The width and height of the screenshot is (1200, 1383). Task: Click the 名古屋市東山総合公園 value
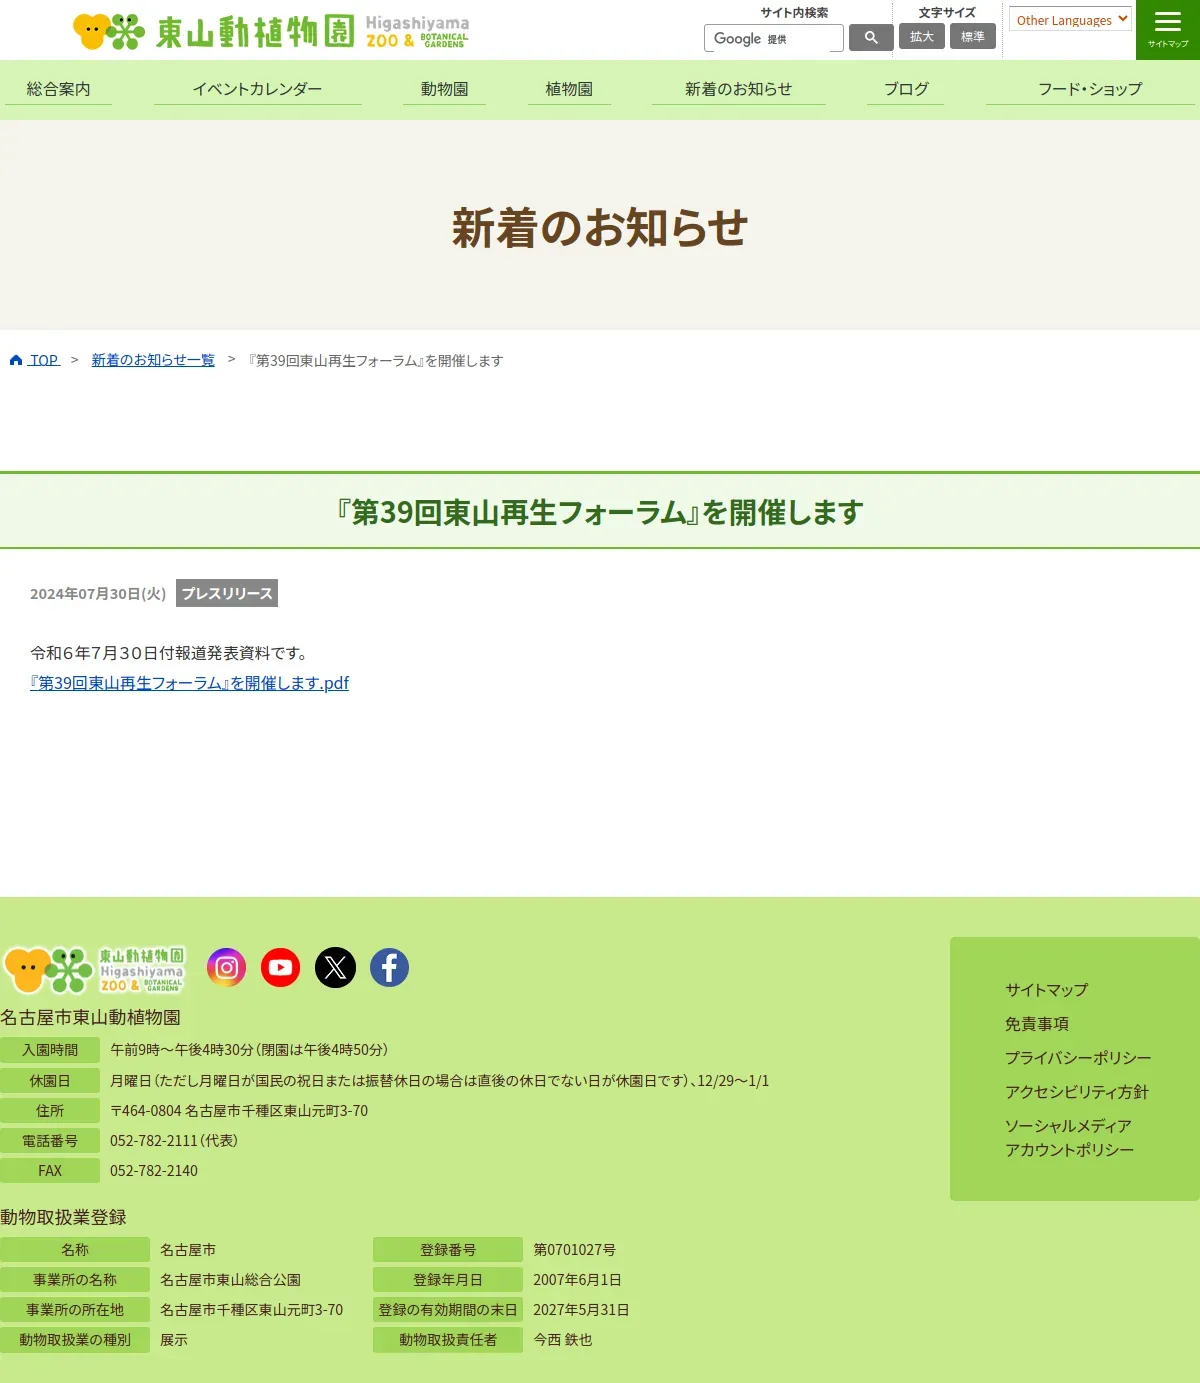coord(230,1280)
